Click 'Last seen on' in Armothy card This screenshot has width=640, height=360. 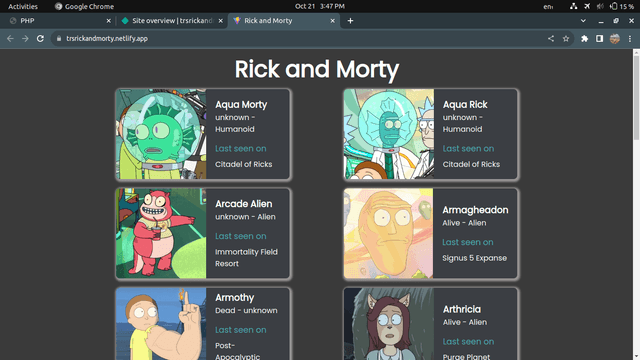click(241, 330)
